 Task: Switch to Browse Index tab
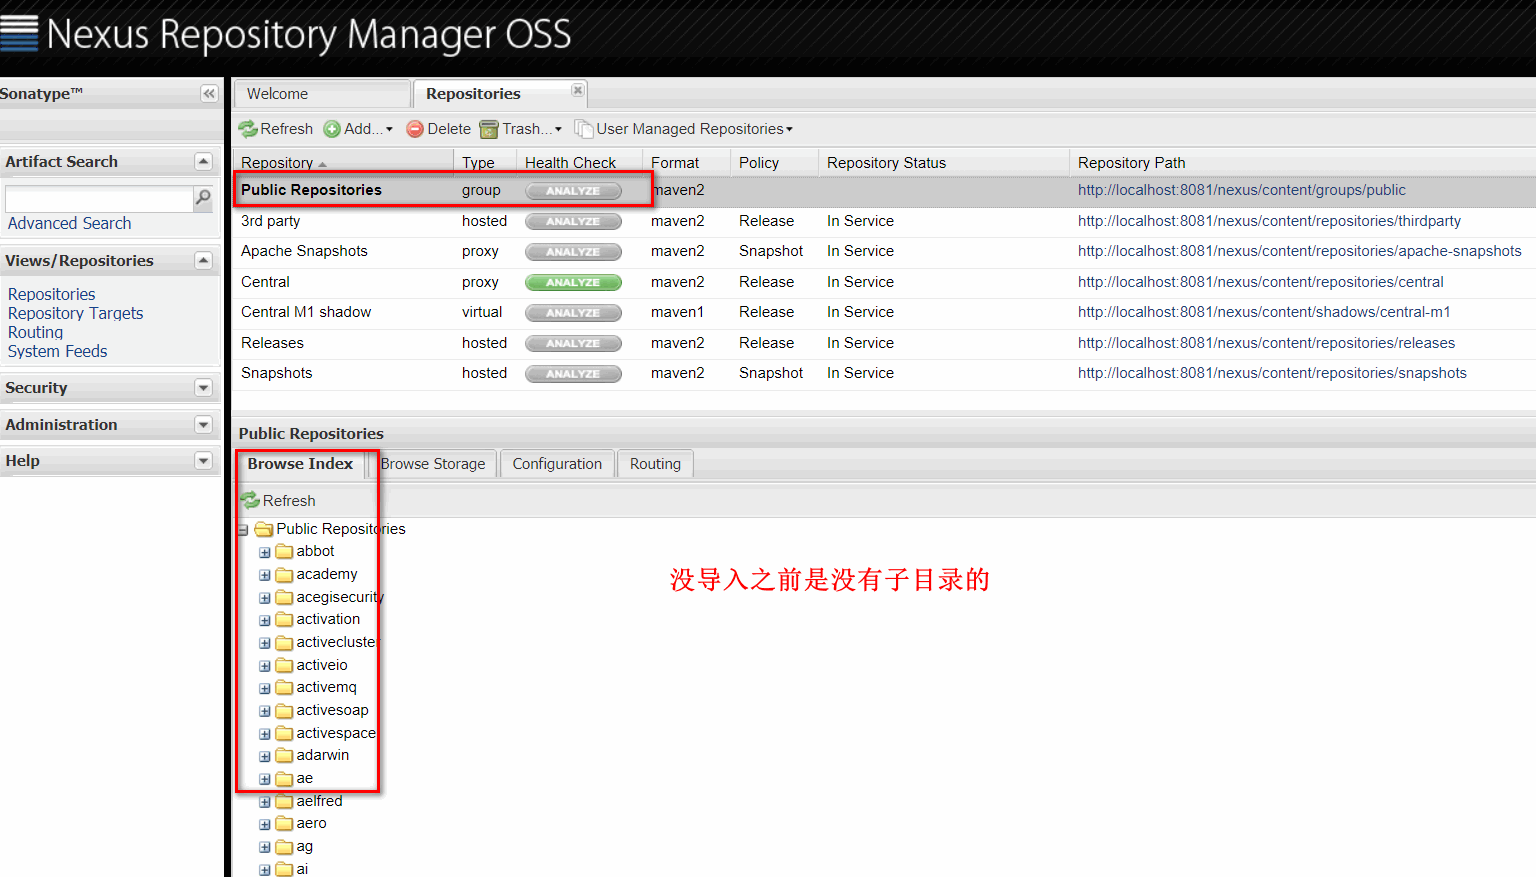300,464
